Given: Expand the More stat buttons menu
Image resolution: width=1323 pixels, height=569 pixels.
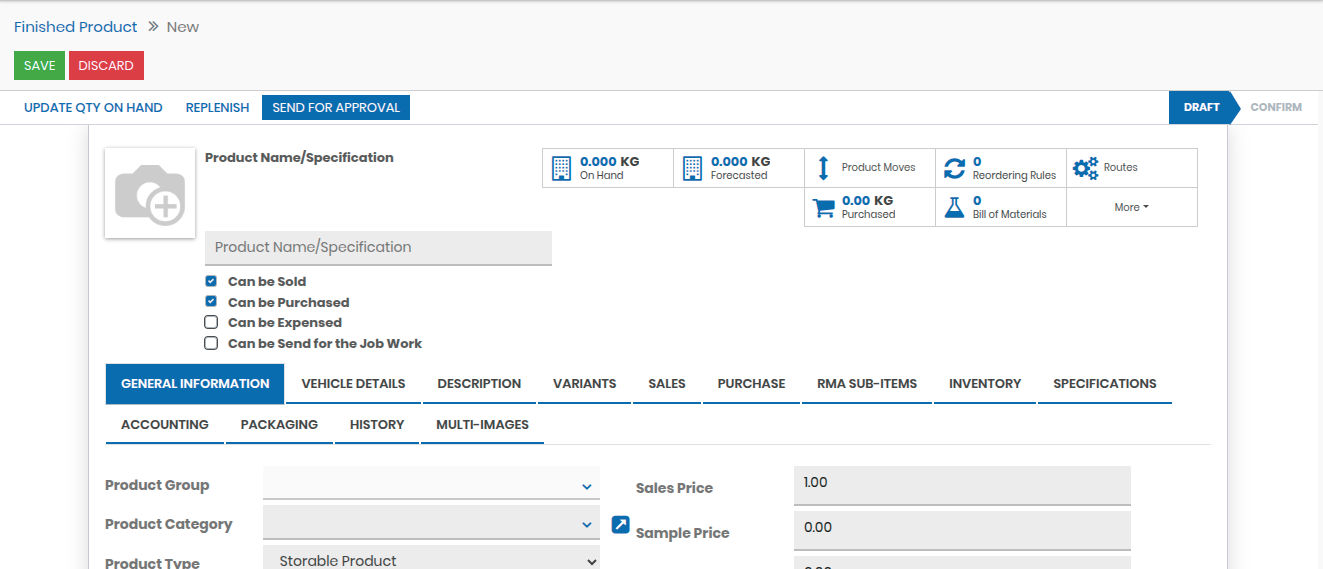Looking at the screenshot, I should pyautogui.click(x=1131, y=207).
